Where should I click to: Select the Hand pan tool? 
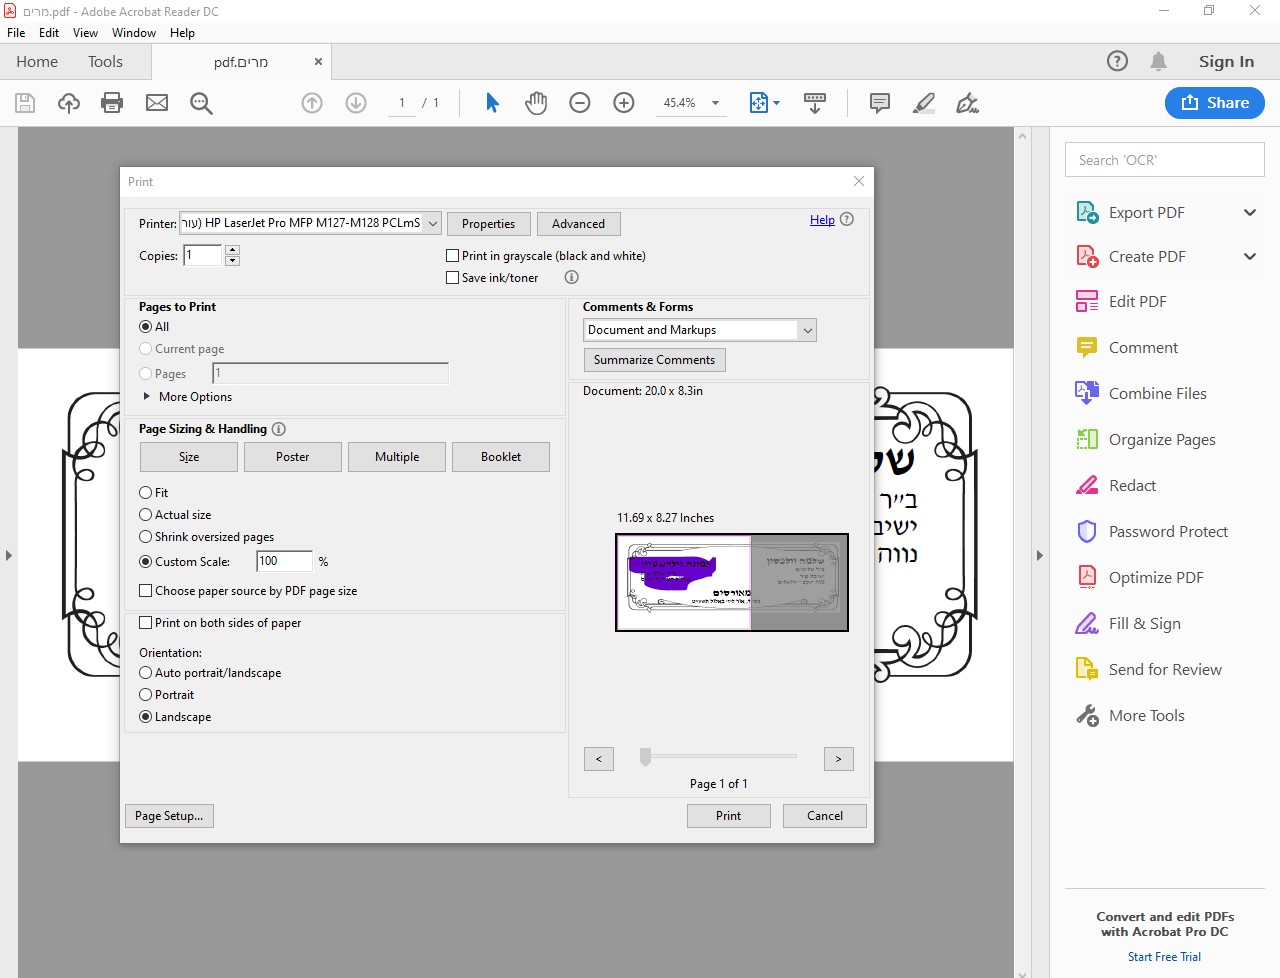pyautogui.click(x=536, y=103)
